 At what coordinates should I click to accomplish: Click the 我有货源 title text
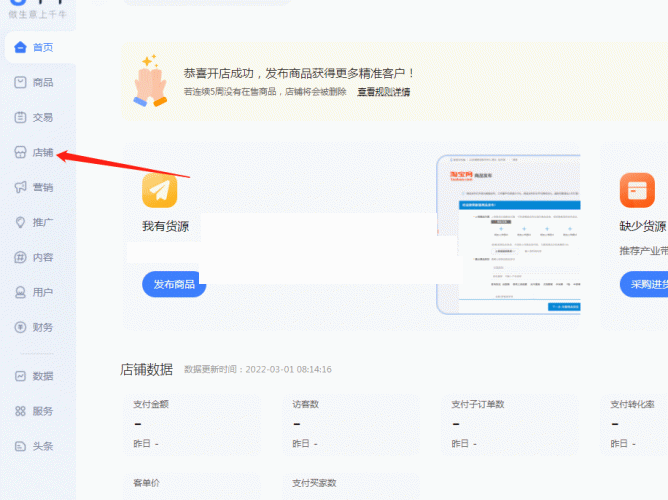tap(165, 226)
